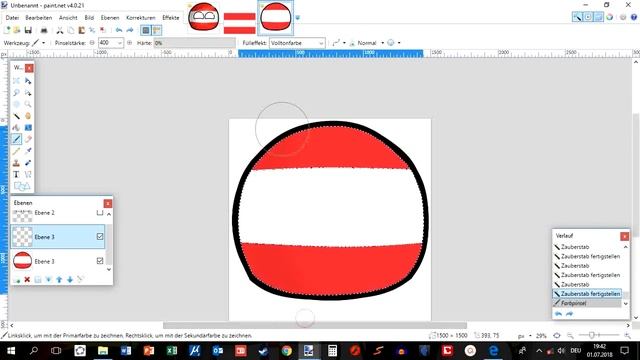Select the Shapes tool

click(22, 186)
